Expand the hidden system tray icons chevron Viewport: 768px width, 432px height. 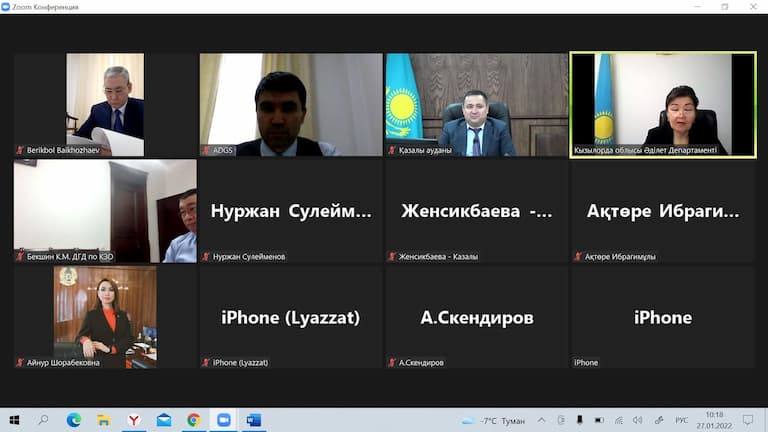tap(541, 420)
